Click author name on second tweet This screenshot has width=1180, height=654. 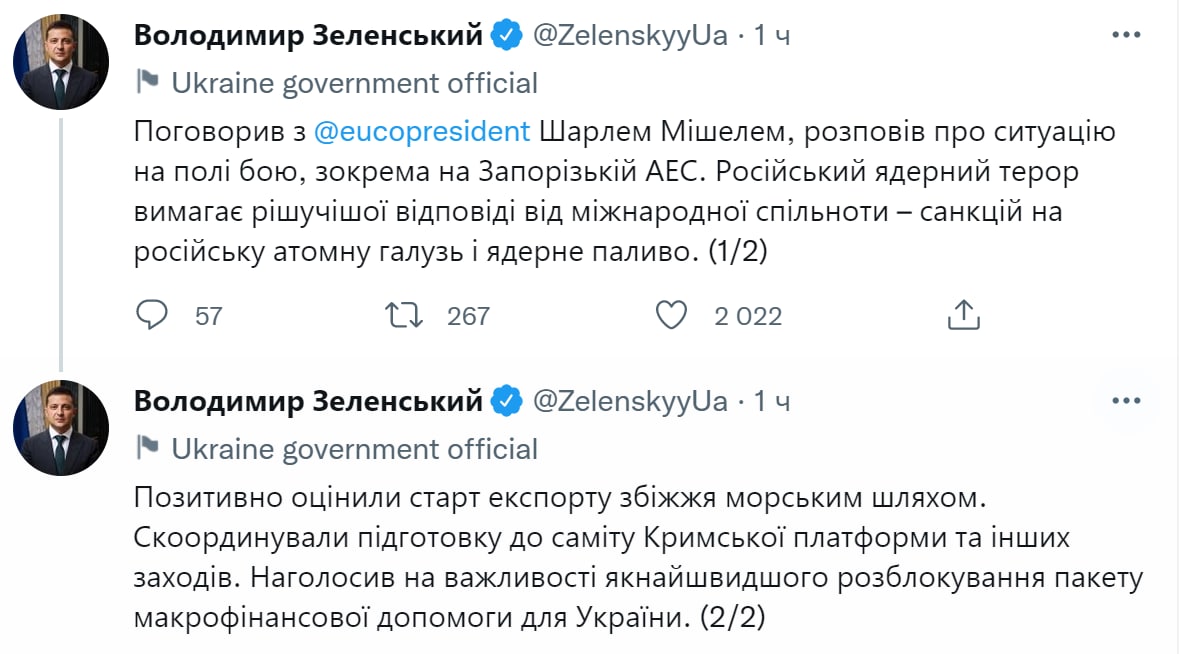[308, 402]
